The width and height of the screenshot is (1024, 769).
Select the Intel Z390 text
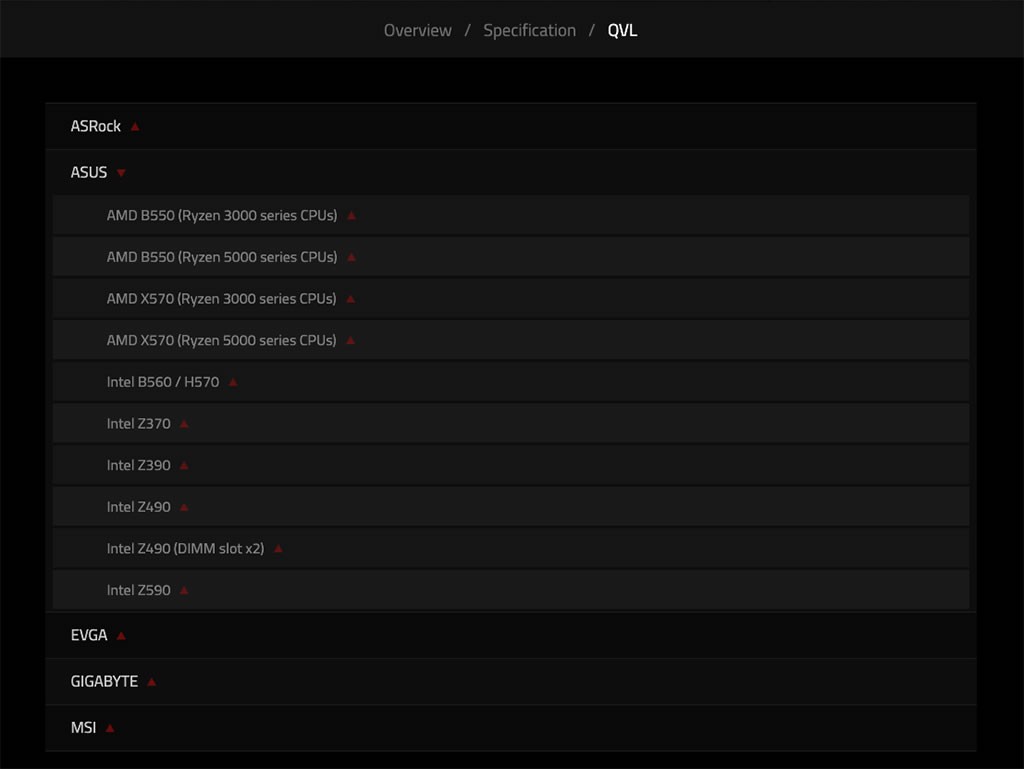[x=138, y=465]
